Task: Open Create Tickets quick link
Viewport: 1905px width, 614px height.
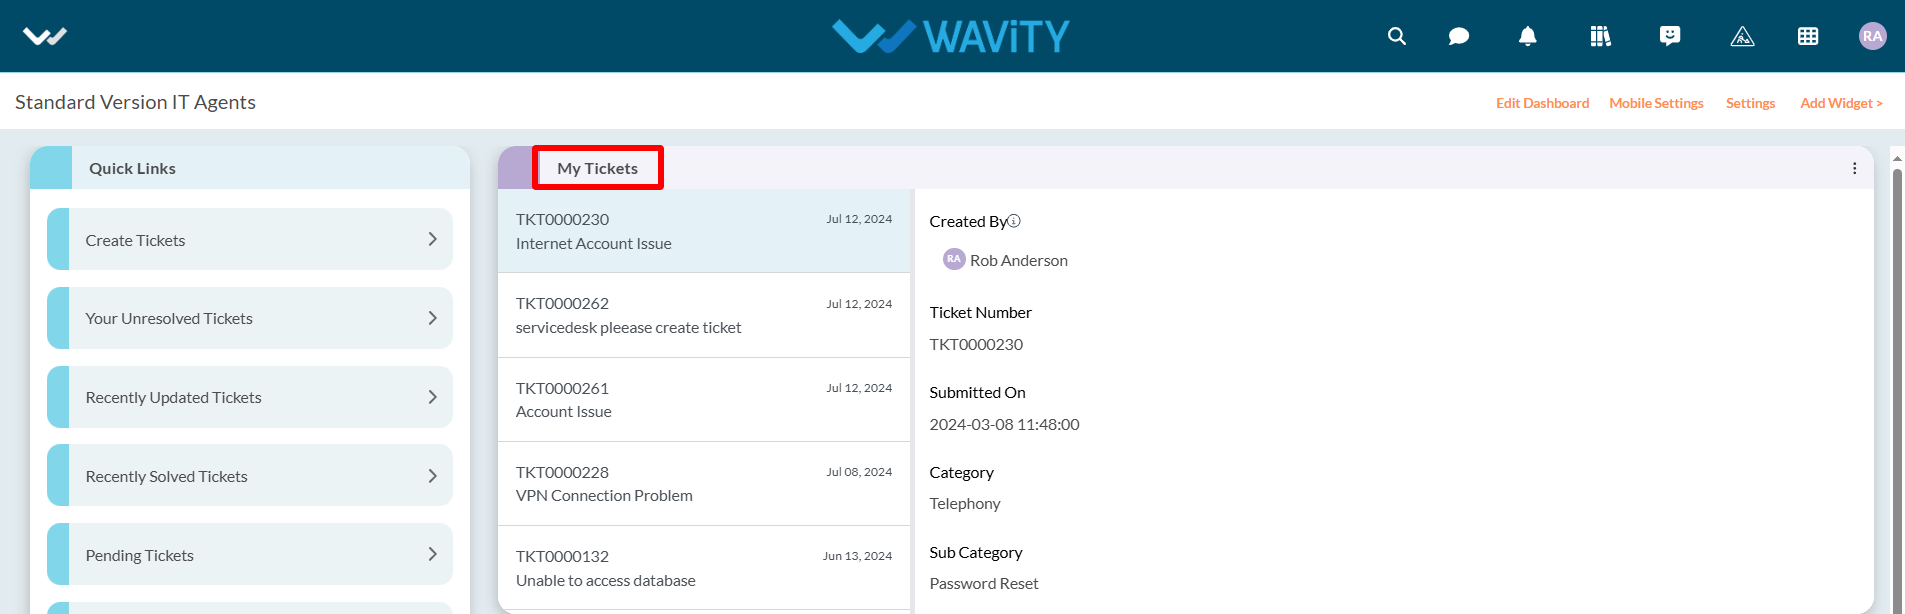Action: tap(250, 239)
